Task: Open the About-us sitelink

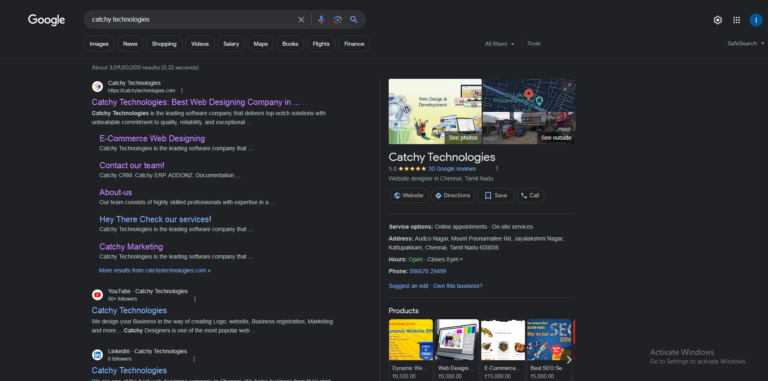Action: (x=116, y=192)
